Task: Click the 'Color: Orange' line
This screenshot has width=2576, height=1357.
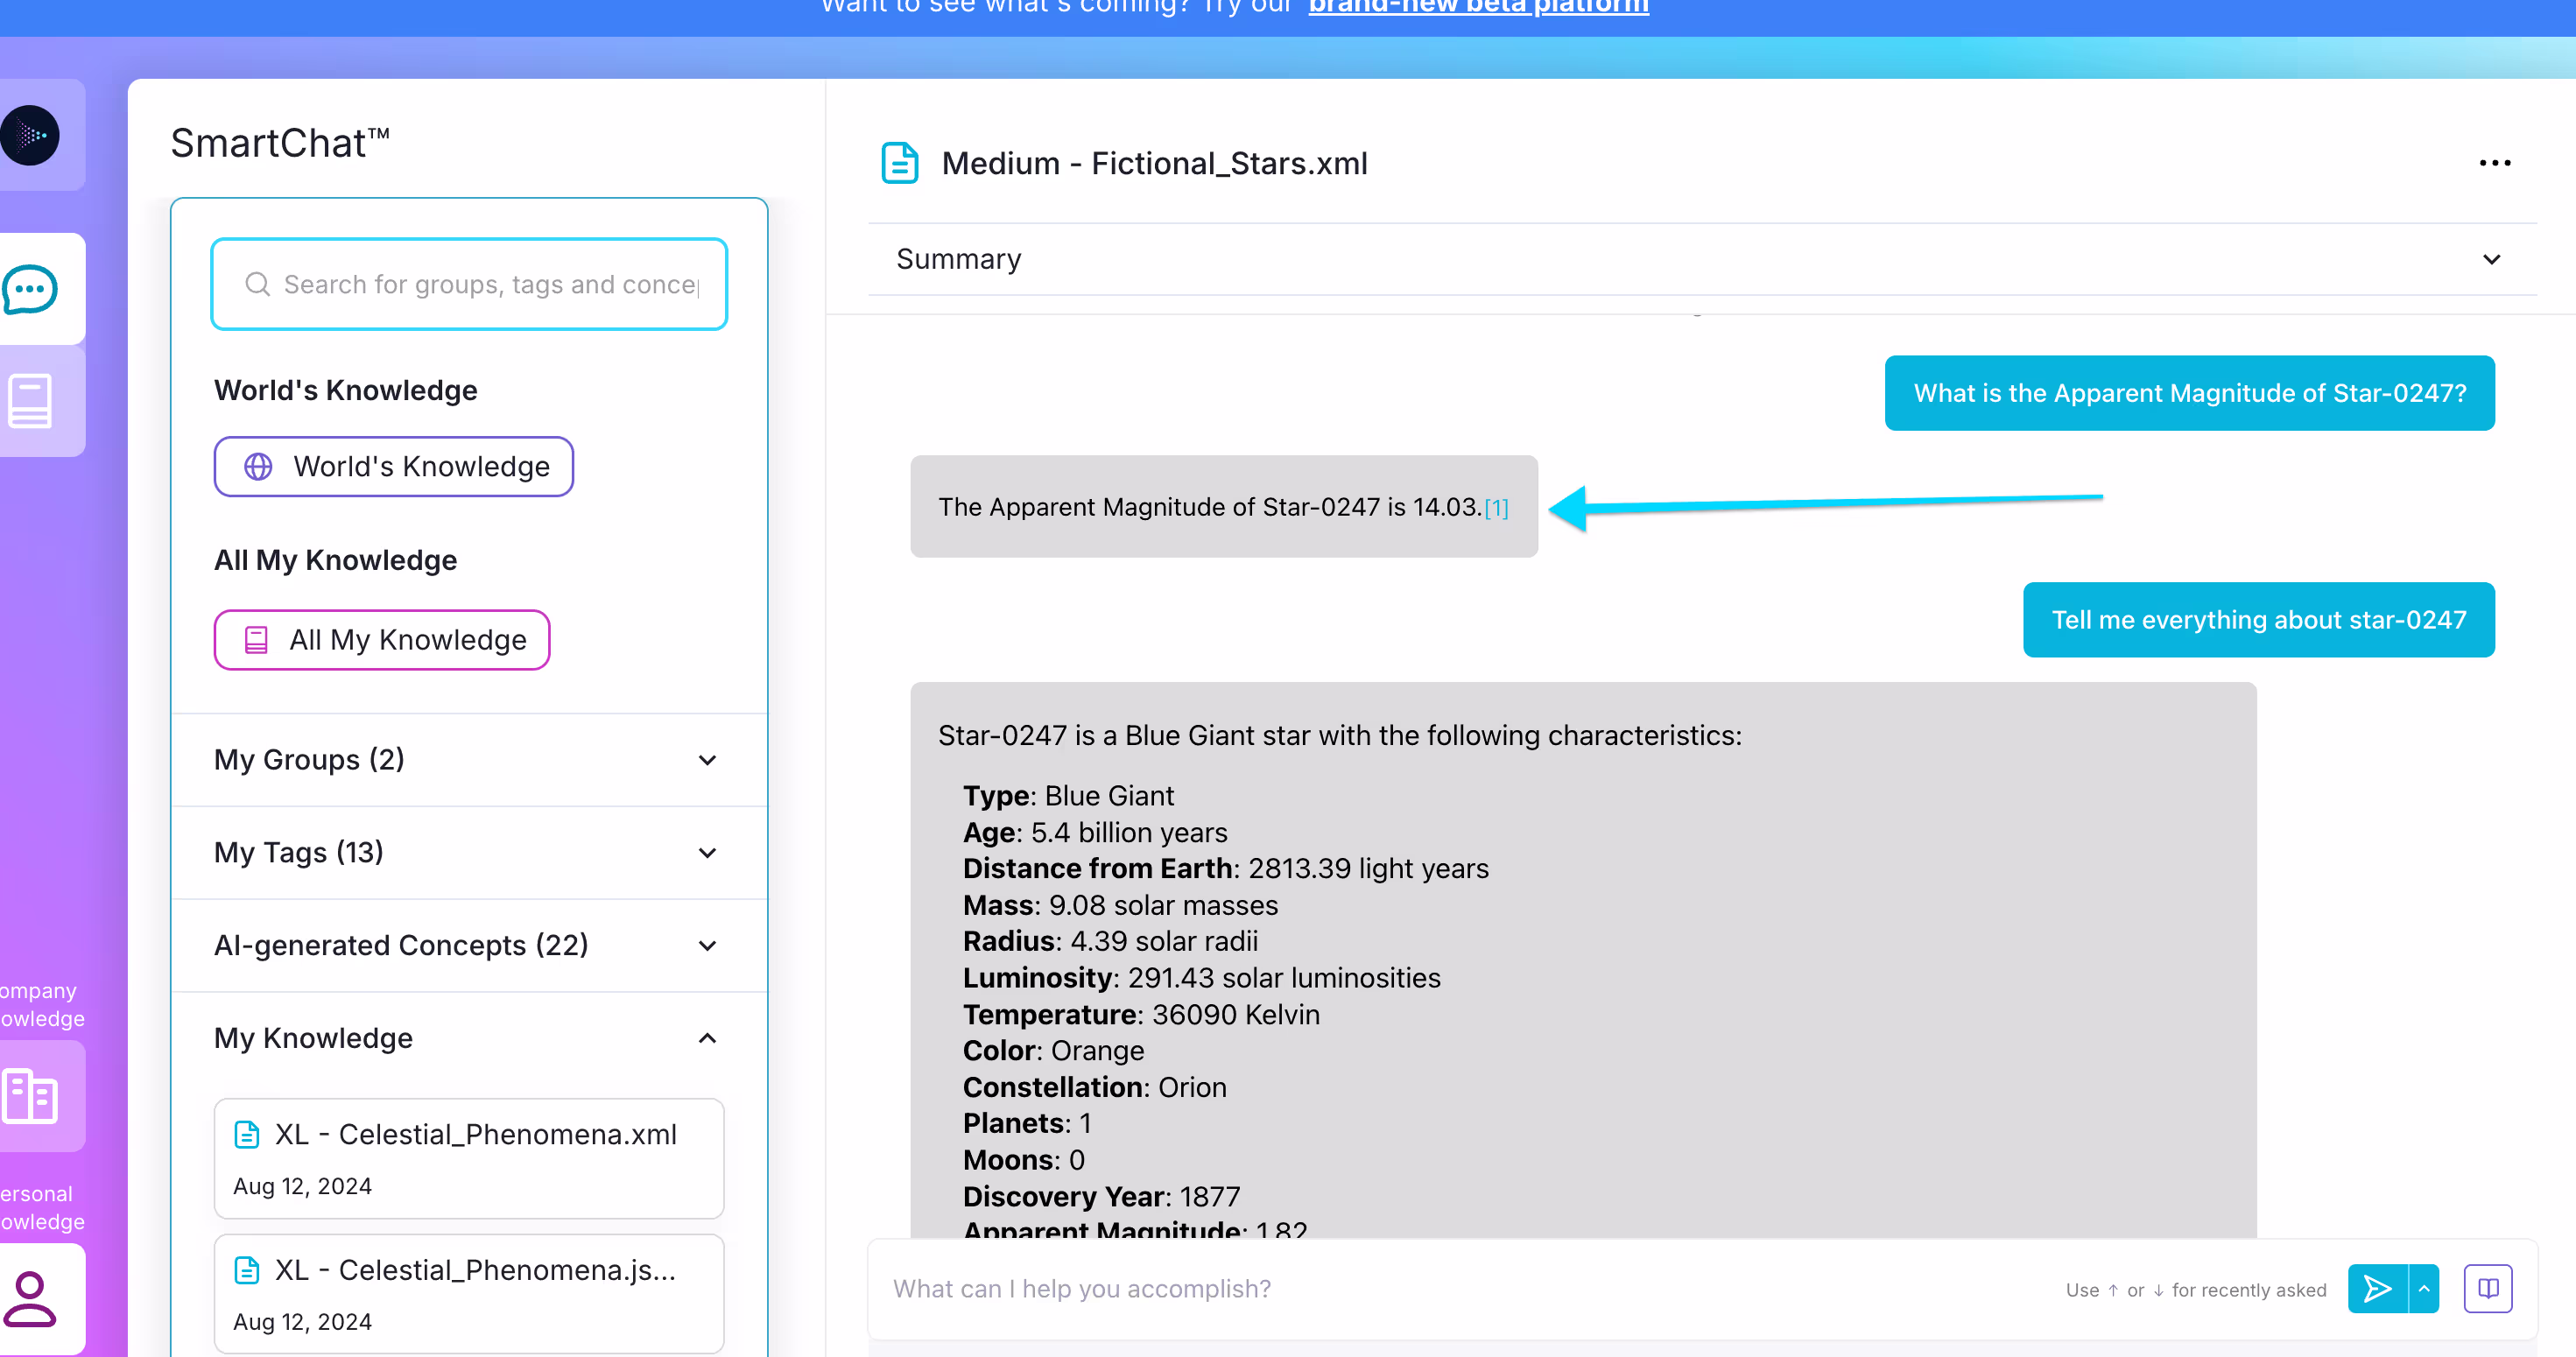Action: click(x=1053, y=1050)
